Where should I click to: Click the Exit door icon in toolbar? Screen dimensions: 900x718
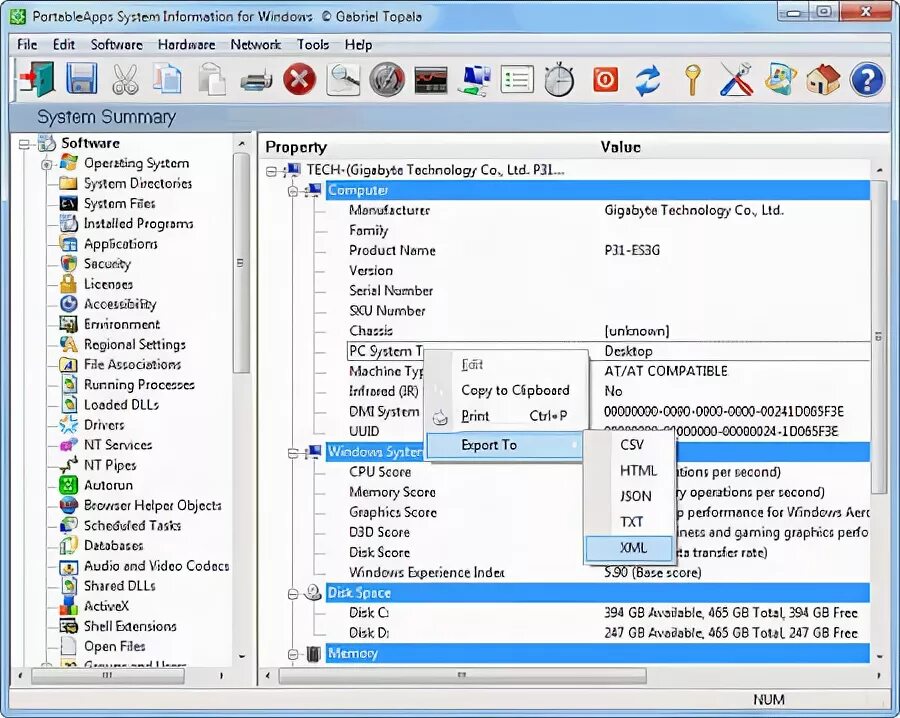(37, 79)
